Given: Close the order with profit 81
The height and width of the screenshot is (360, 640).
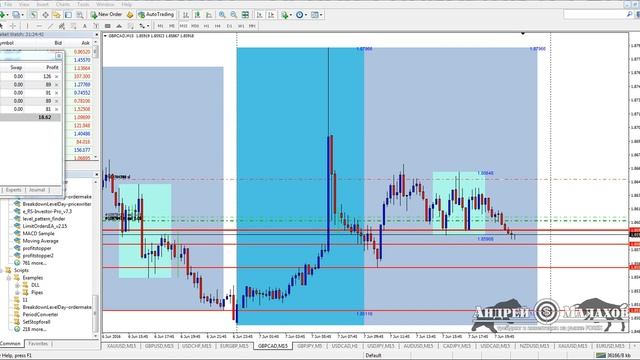Looking at the screenshot, I should (x=56, y=109).
